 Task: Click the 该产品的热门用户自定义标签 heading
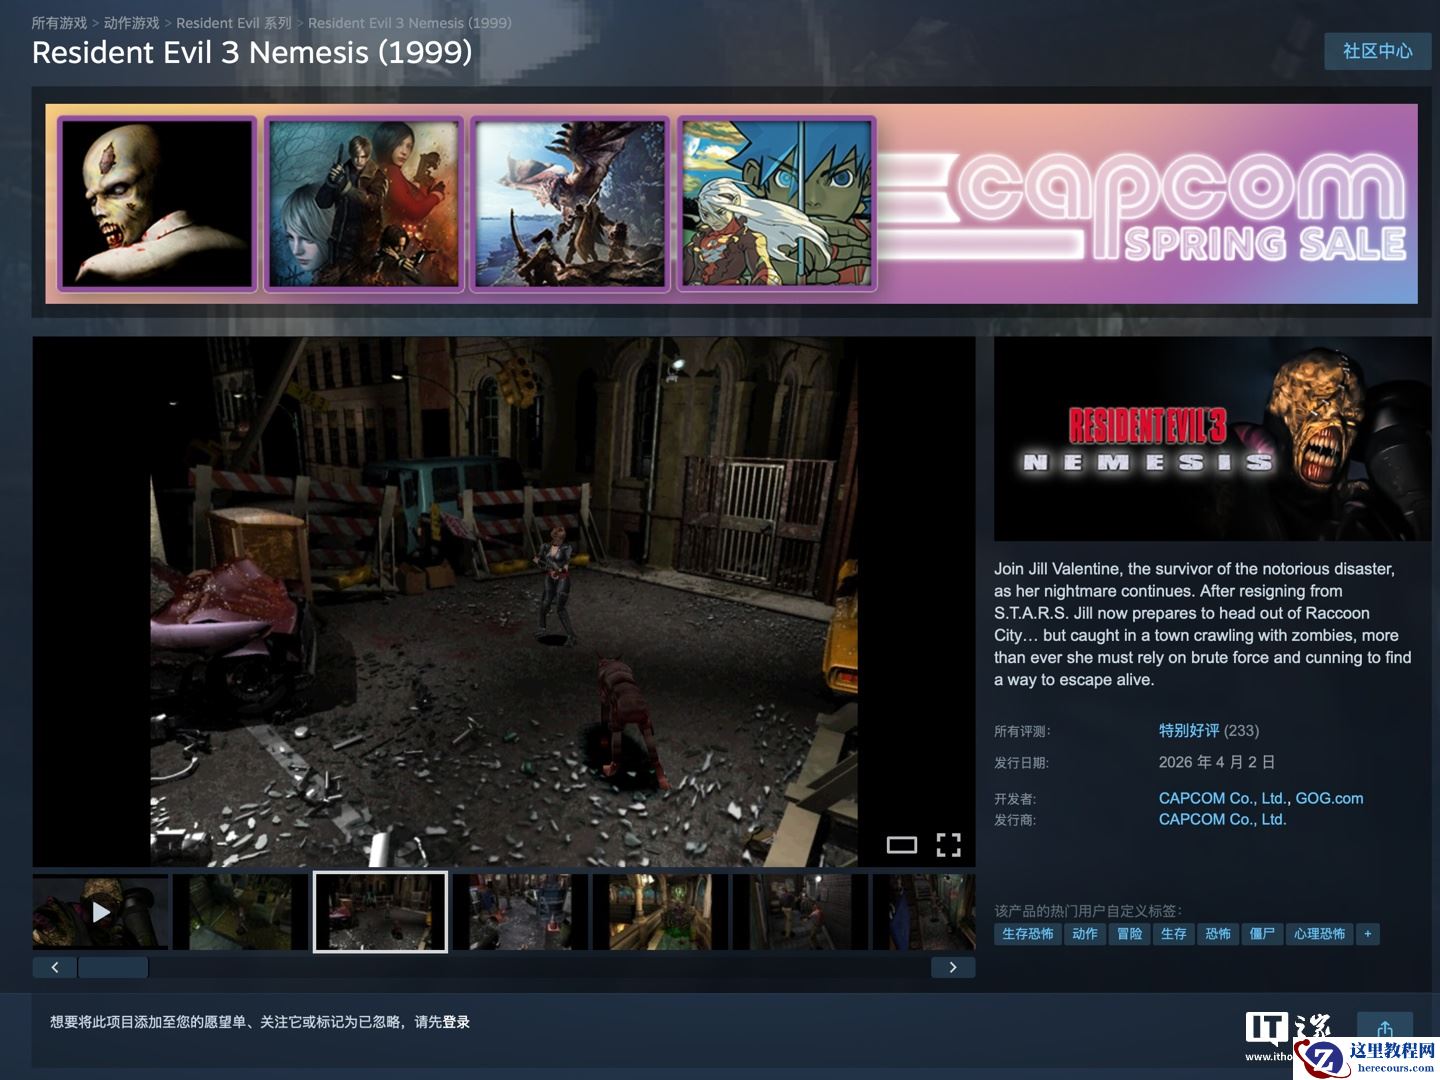pos(1088,911)
